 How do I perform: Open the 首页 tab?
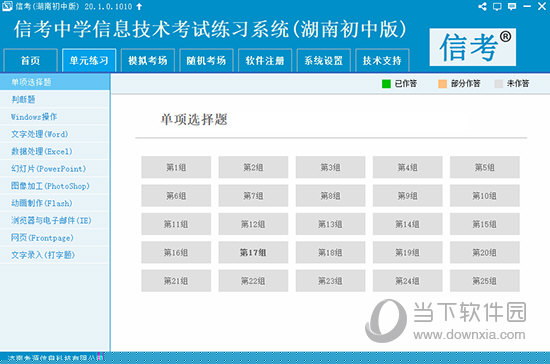click(30, 60)
